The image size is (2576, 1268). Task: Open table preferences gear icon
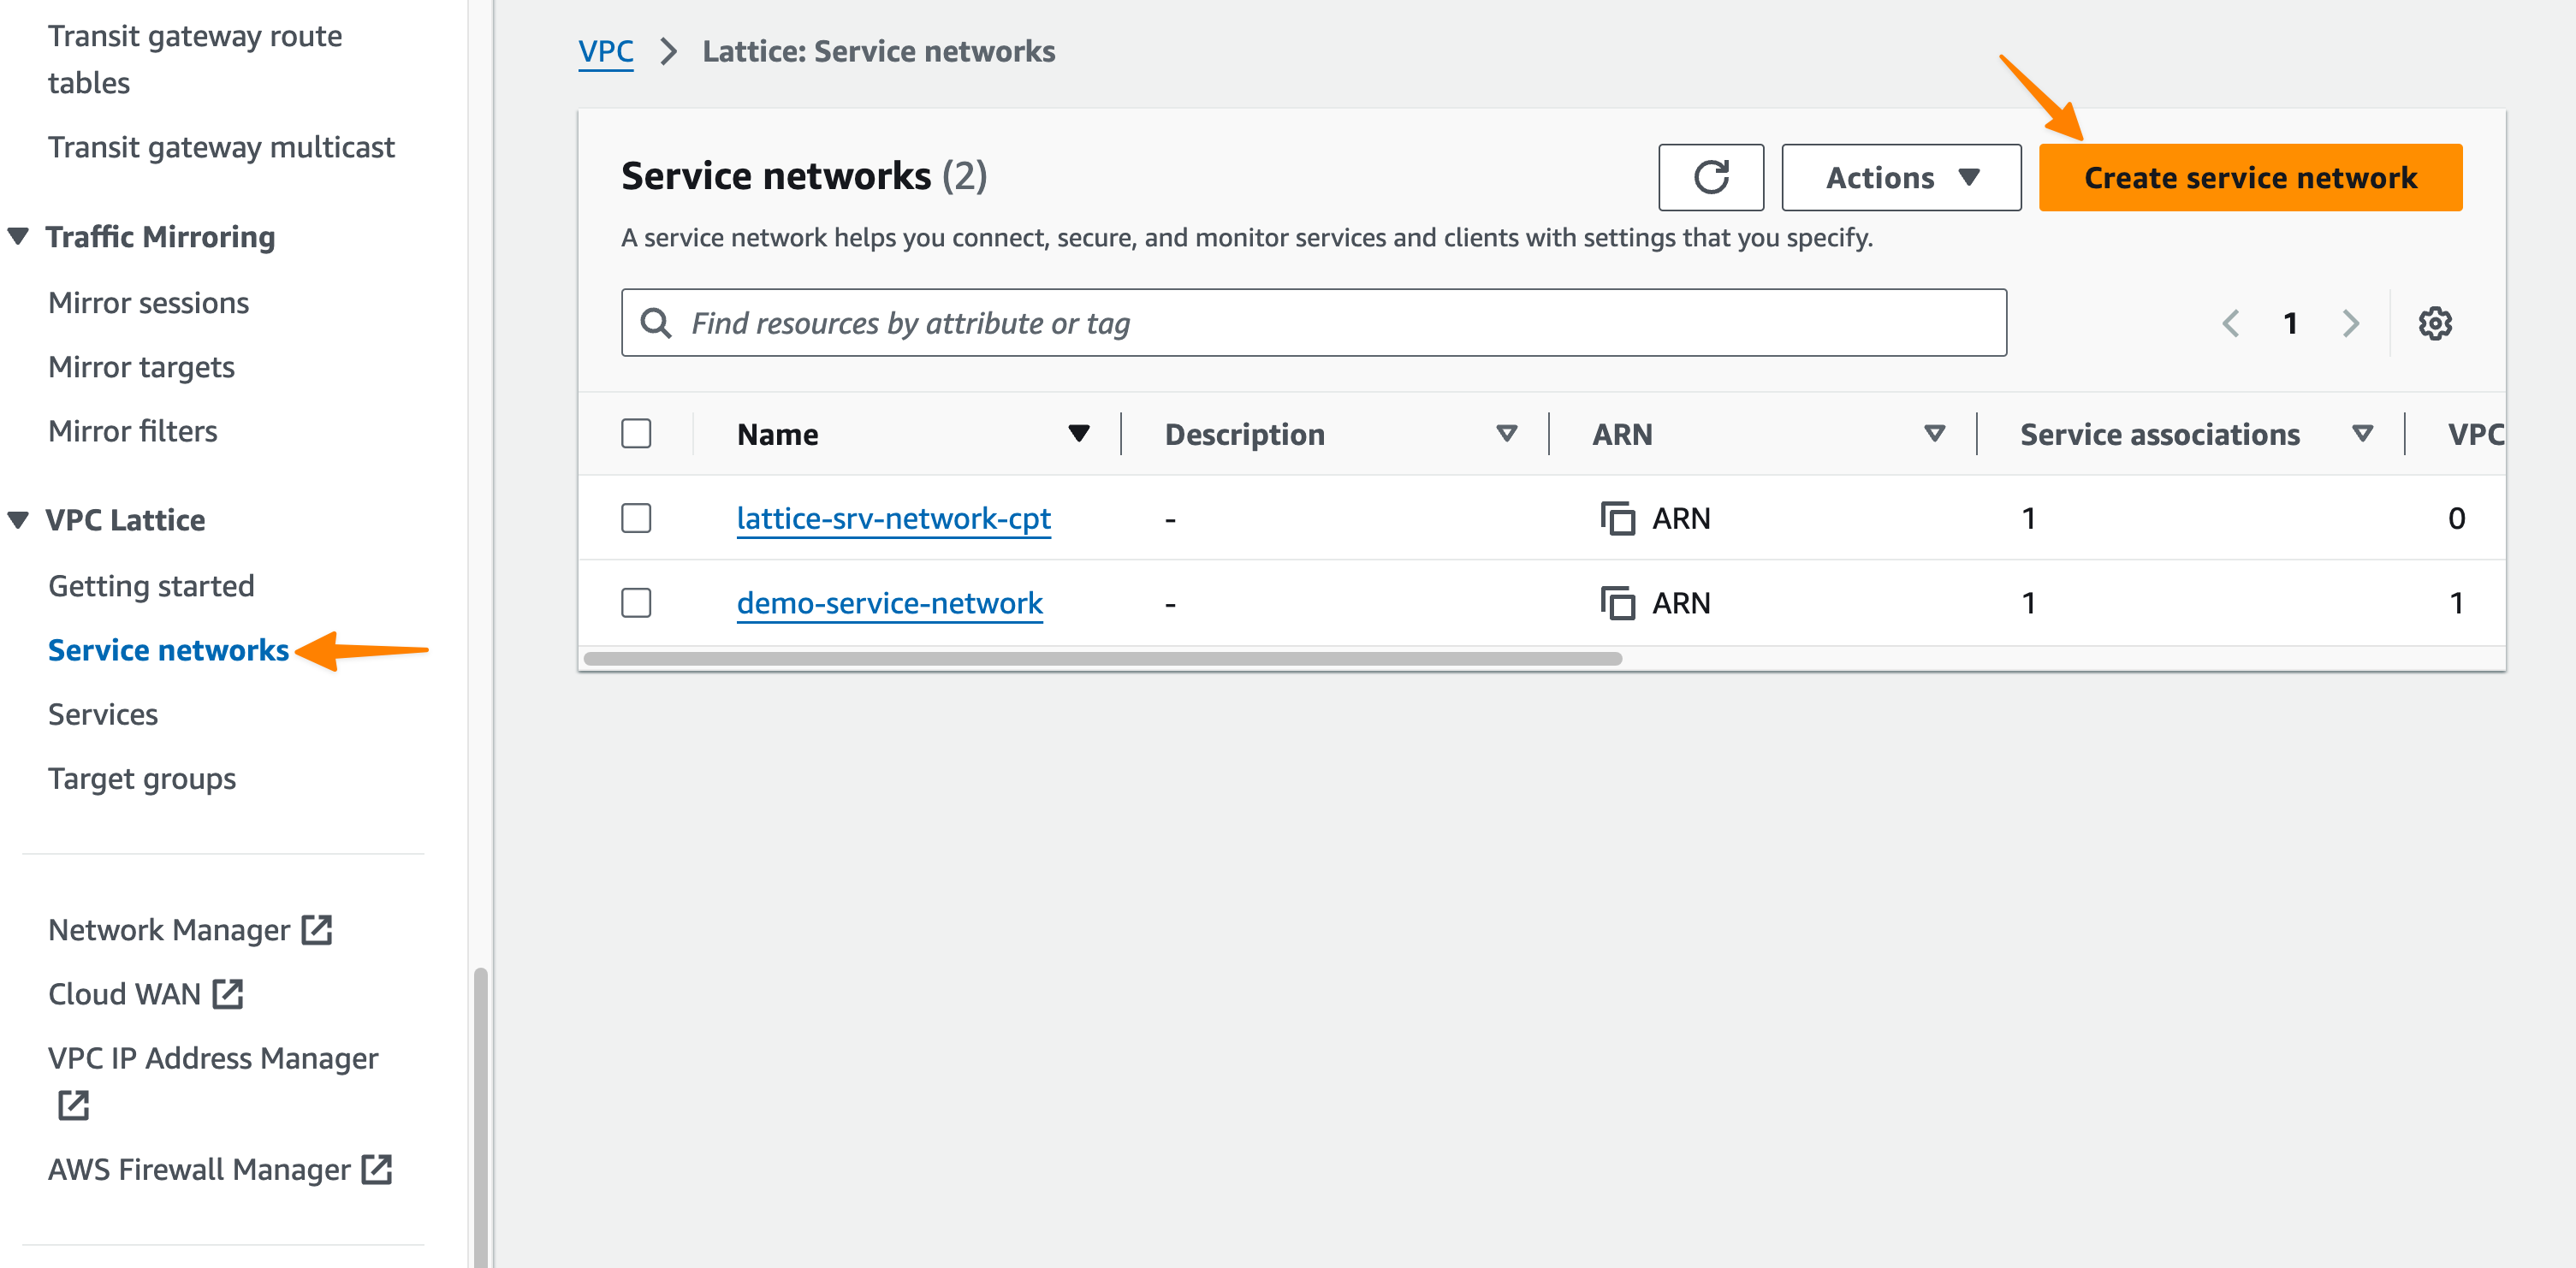[x=2434, y=323]
